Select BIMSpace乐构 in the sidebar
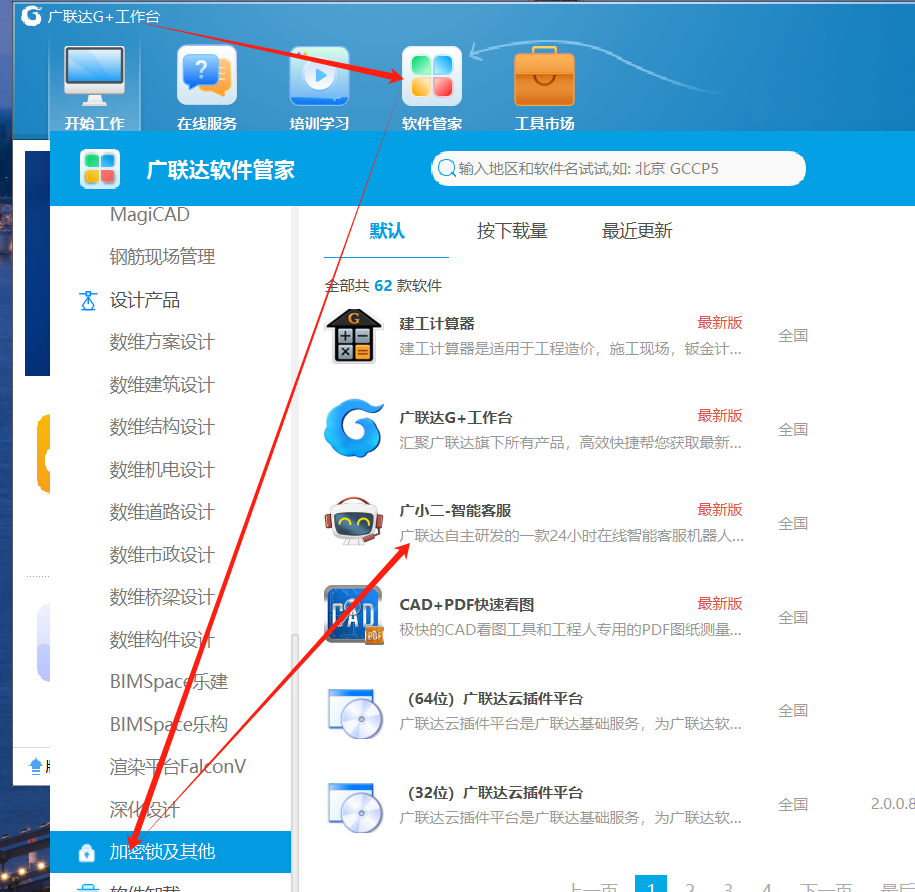The height and width of the screenshot is (892, 915). pyautogui.click(x=169, y=725)
